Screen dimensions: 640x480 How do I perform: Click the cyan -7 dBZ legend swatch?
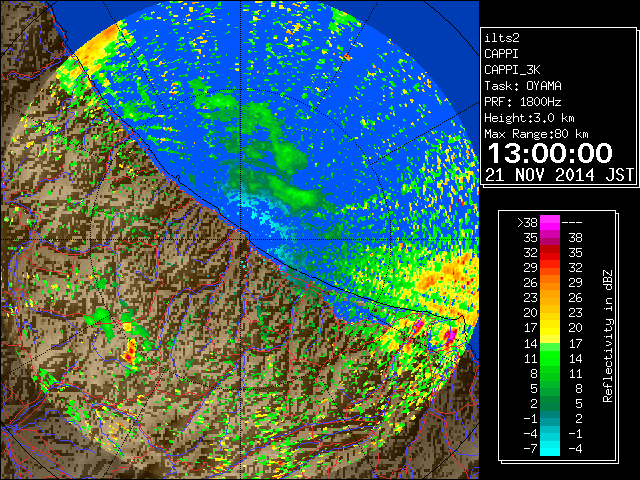point(550,448)
